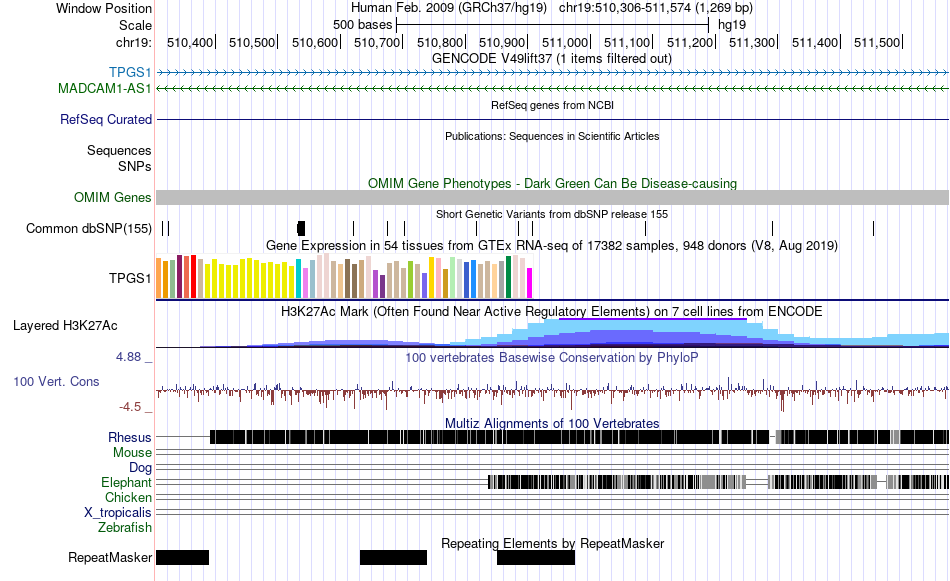Click the TPGS1 gene label in GENCODE track
The height and width of the screenshot is (581, 950).
tap(130, 73)
